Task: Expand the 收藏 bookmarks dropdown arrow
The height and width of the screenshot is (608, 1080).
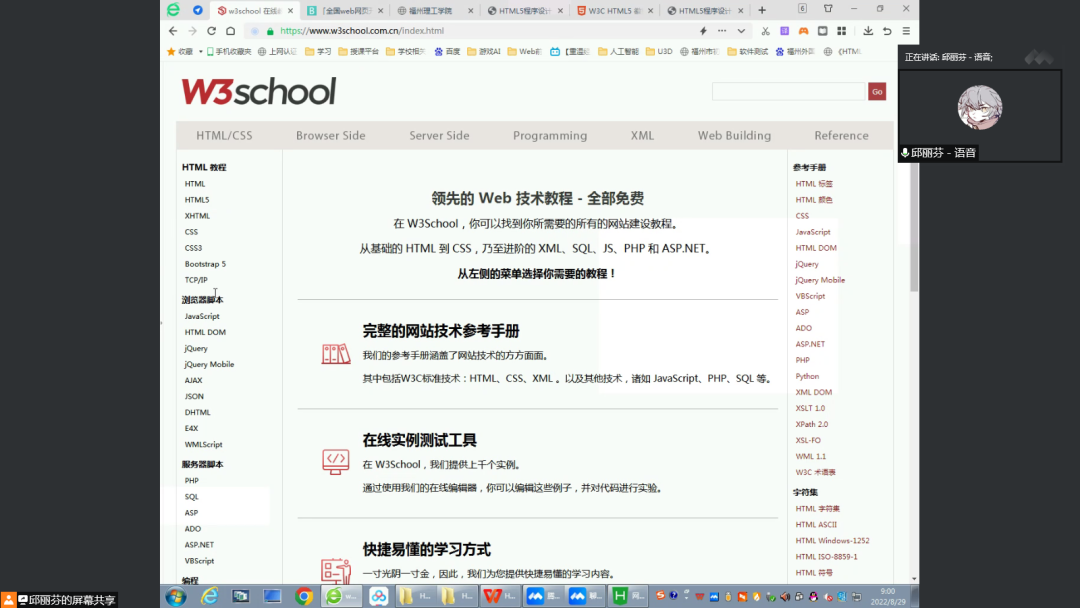Action: coord(200,52)
